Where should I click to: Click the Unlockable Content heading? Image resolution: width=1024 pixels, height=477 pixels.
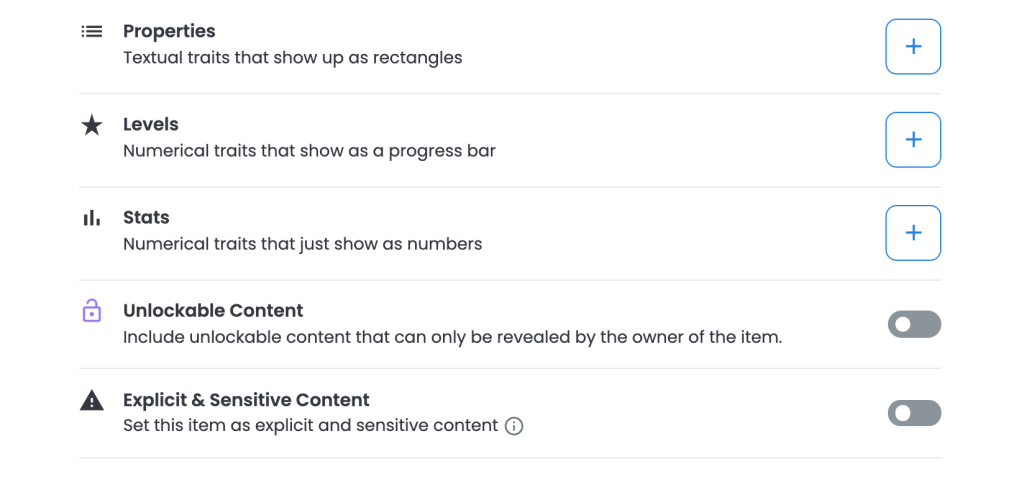214,310
